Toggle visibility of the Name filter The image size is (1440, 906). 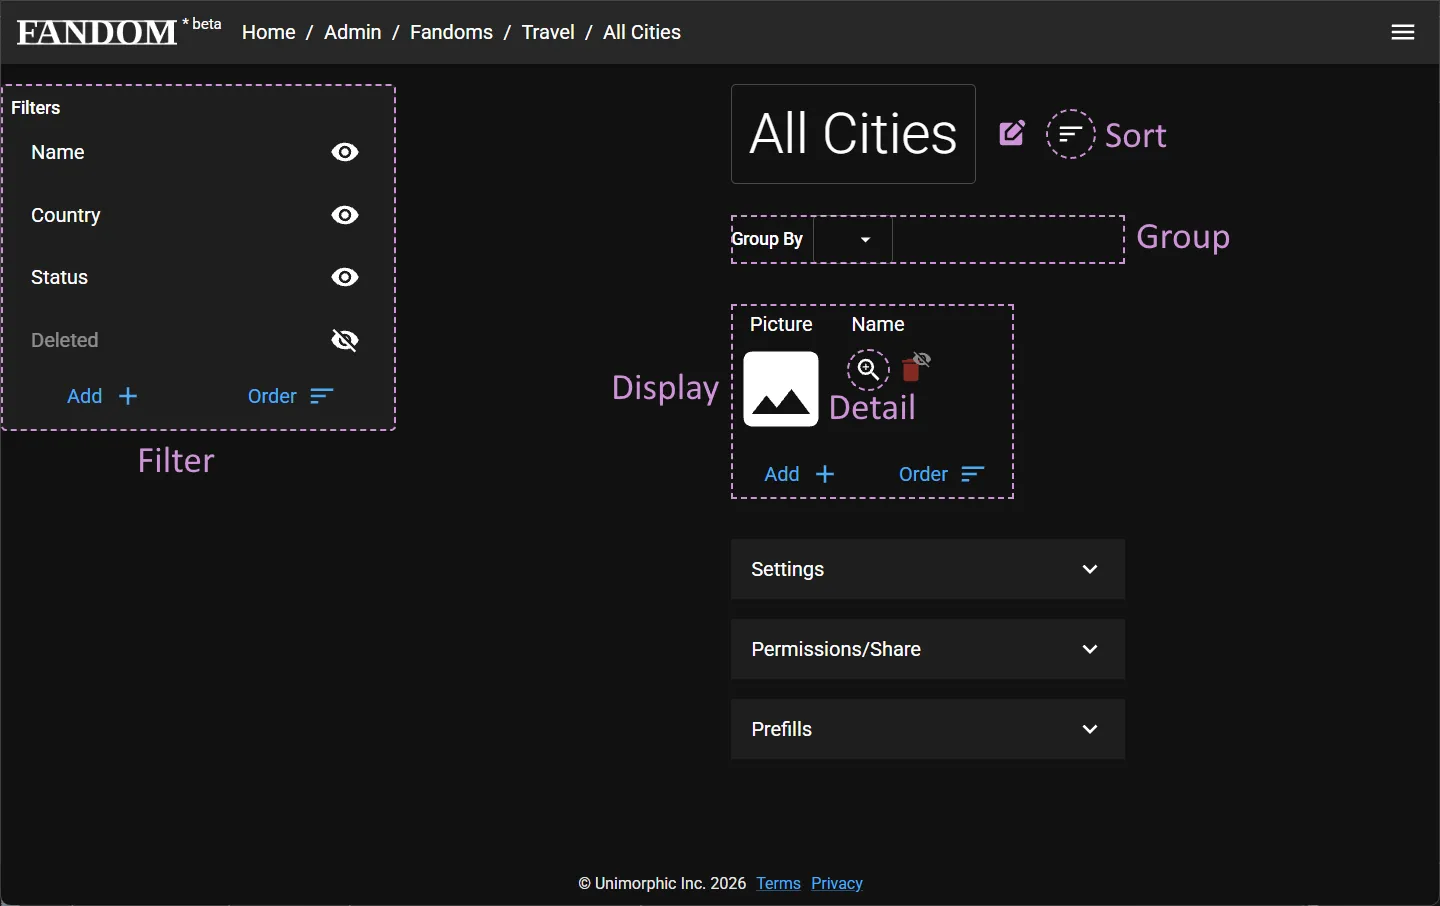[345, 152]
